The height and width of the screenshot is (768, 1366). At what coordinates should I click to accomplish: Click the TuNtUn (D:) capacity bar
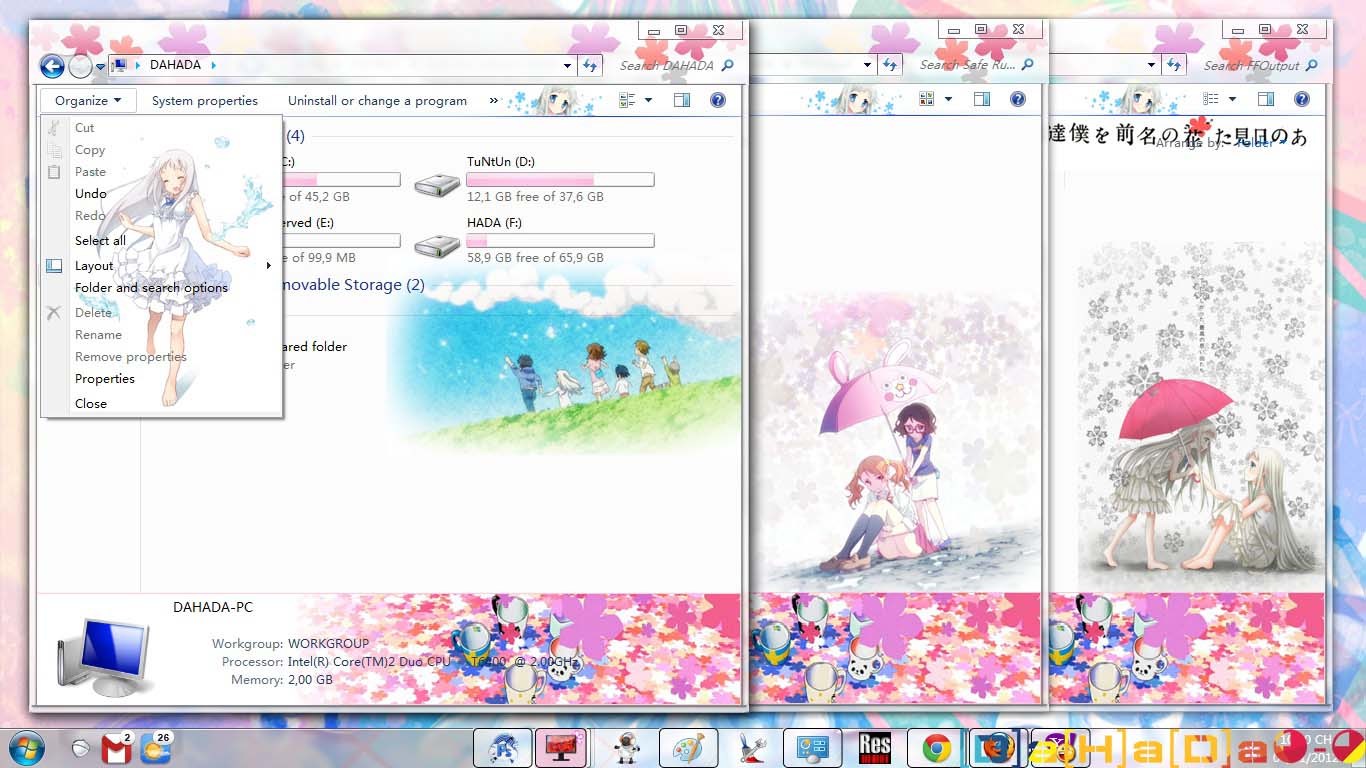(x=561, y=180)
